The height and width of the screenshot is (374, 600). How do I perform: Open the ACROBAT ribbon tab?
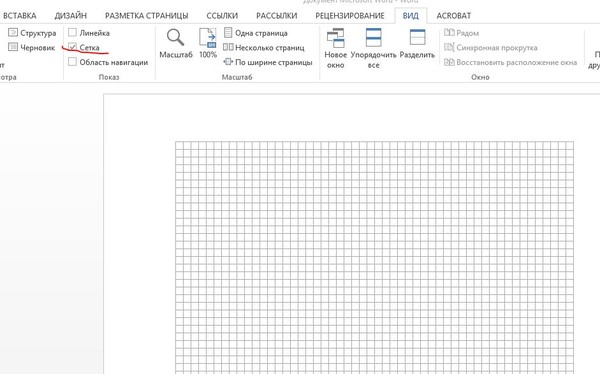[454, 16]
